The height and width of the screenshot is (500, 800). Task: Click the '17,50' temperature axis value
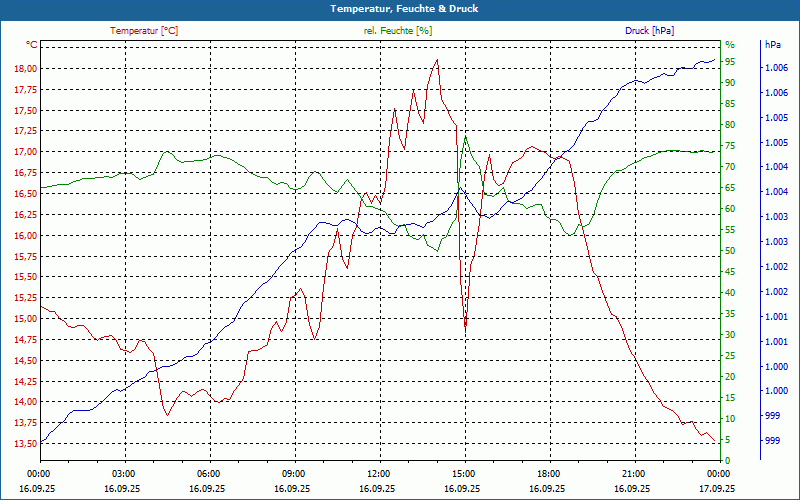click(27, 111)
